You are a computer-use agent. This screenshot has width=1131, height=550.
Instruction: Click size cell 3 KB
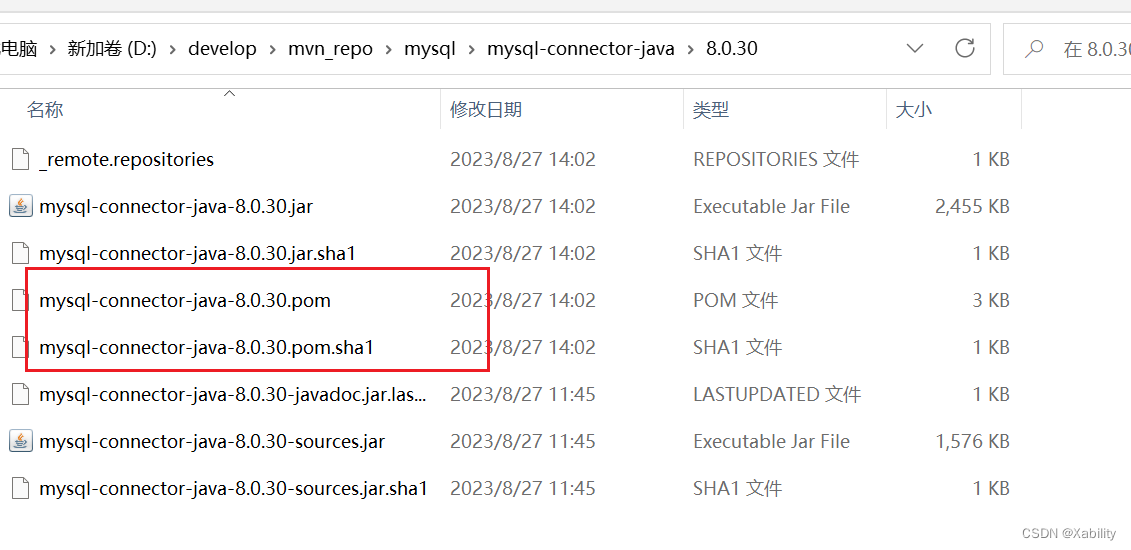click(x=990, y=300)
